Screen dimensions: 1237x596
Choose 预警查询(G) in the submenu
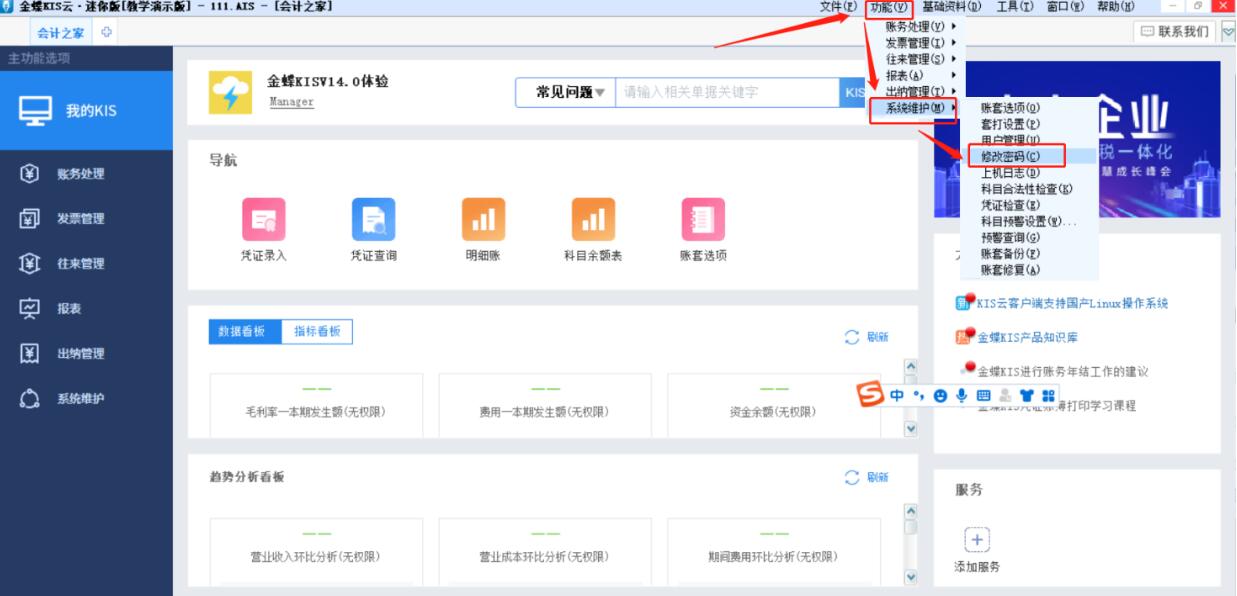point(1011,237)
